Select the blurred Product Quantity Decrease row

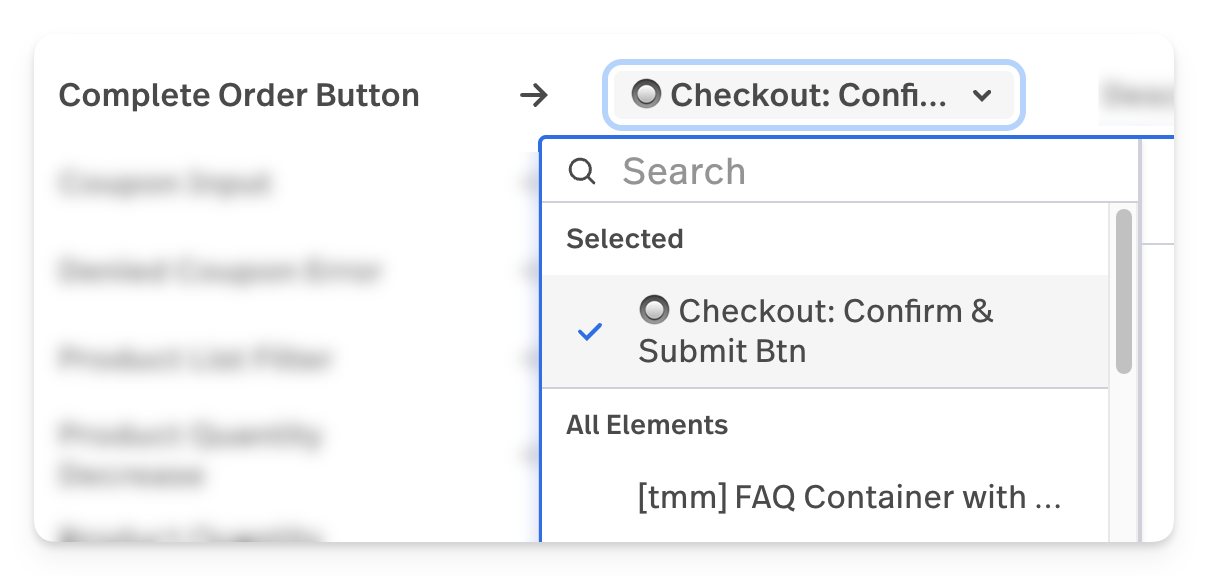tap(190, 455)
